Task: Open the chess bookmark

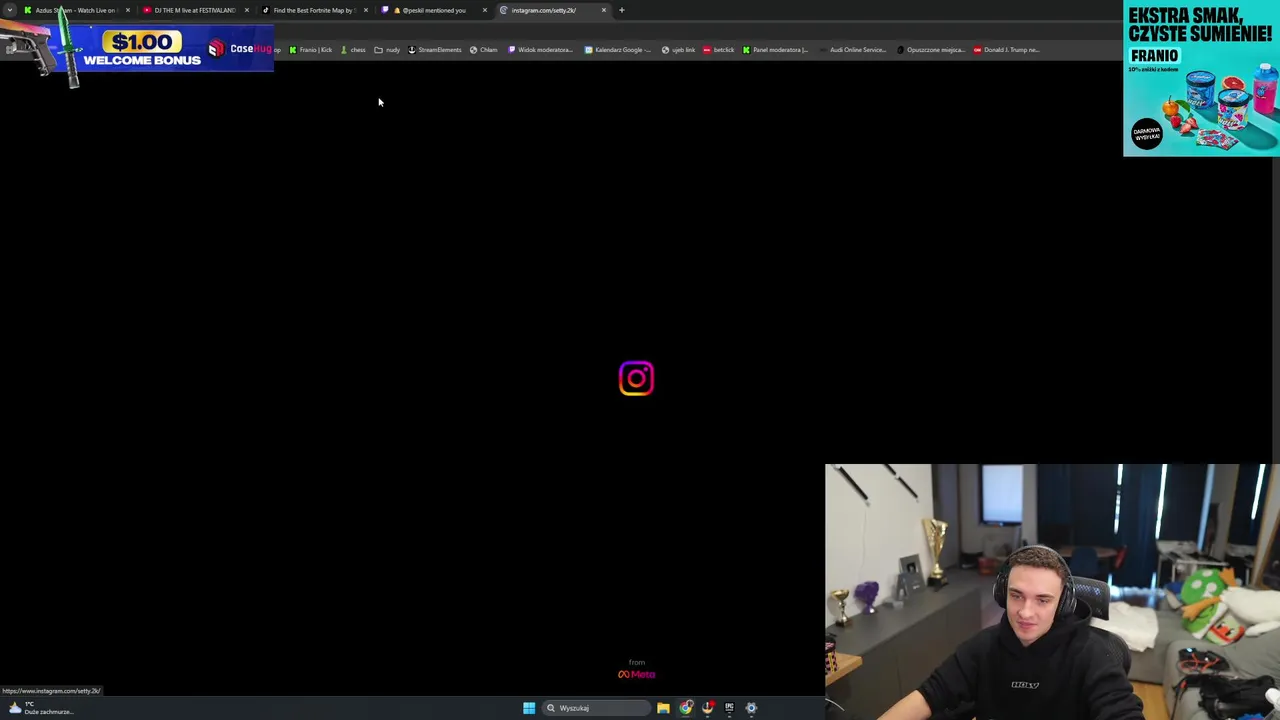Action: click(353, 50)
